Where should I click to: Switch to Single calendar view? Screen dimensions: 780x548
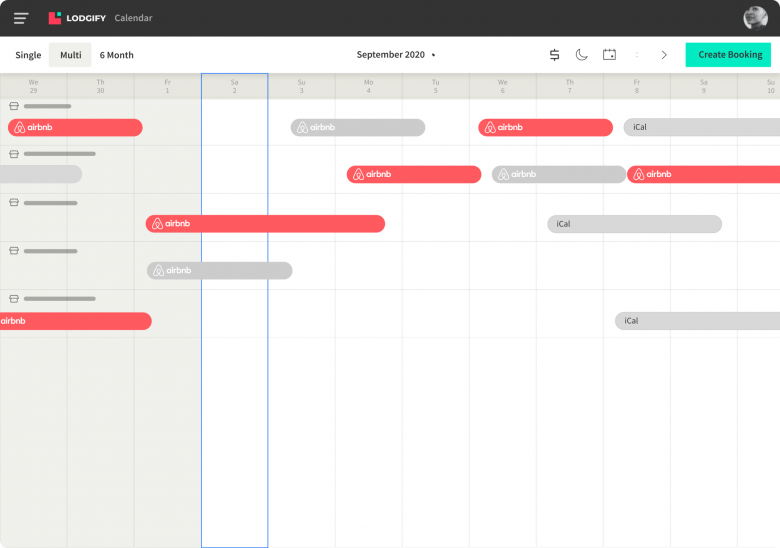pyautogui.click(x=28, y=55)
